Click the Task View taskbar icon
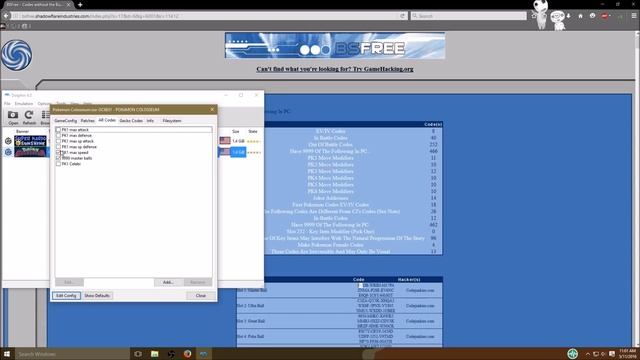 pyautogui.click(x=138, y=354)
